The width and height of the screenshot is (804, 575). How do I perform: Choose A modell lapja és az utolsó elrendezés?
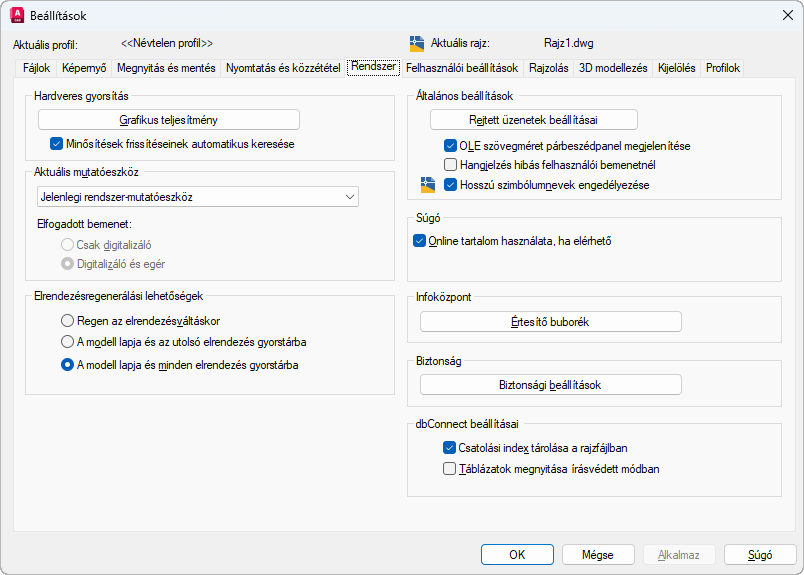tap(67, 342)
